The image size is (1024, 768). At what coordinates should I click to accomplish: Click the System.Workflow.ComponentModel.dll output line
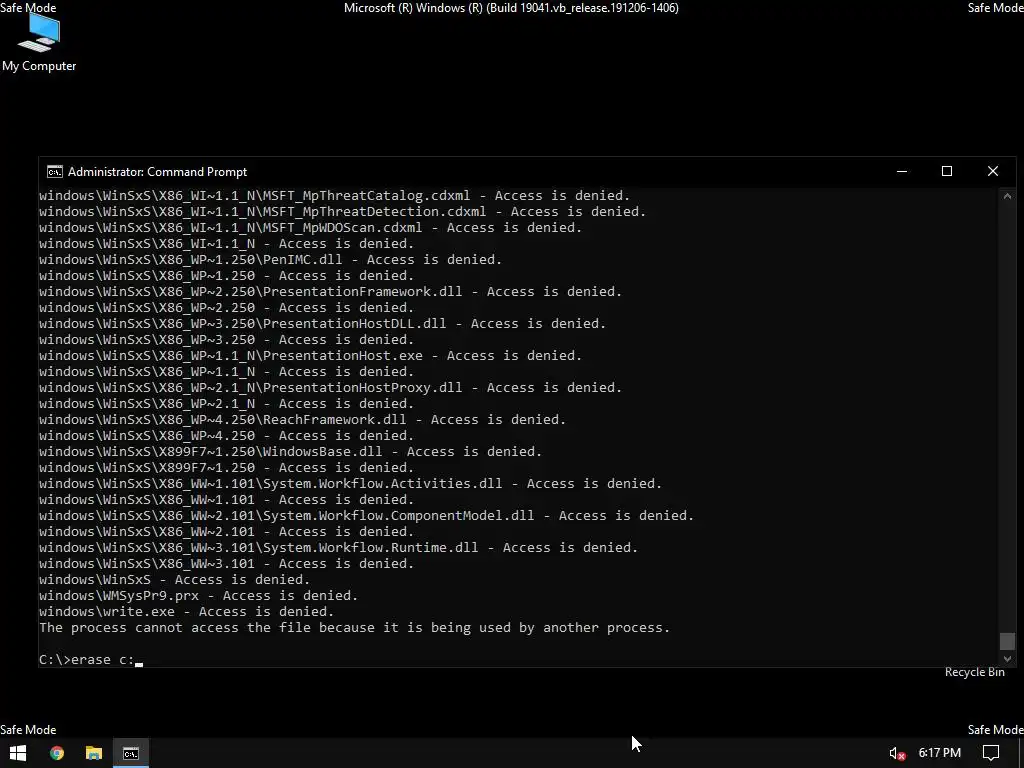coord(366,516)
